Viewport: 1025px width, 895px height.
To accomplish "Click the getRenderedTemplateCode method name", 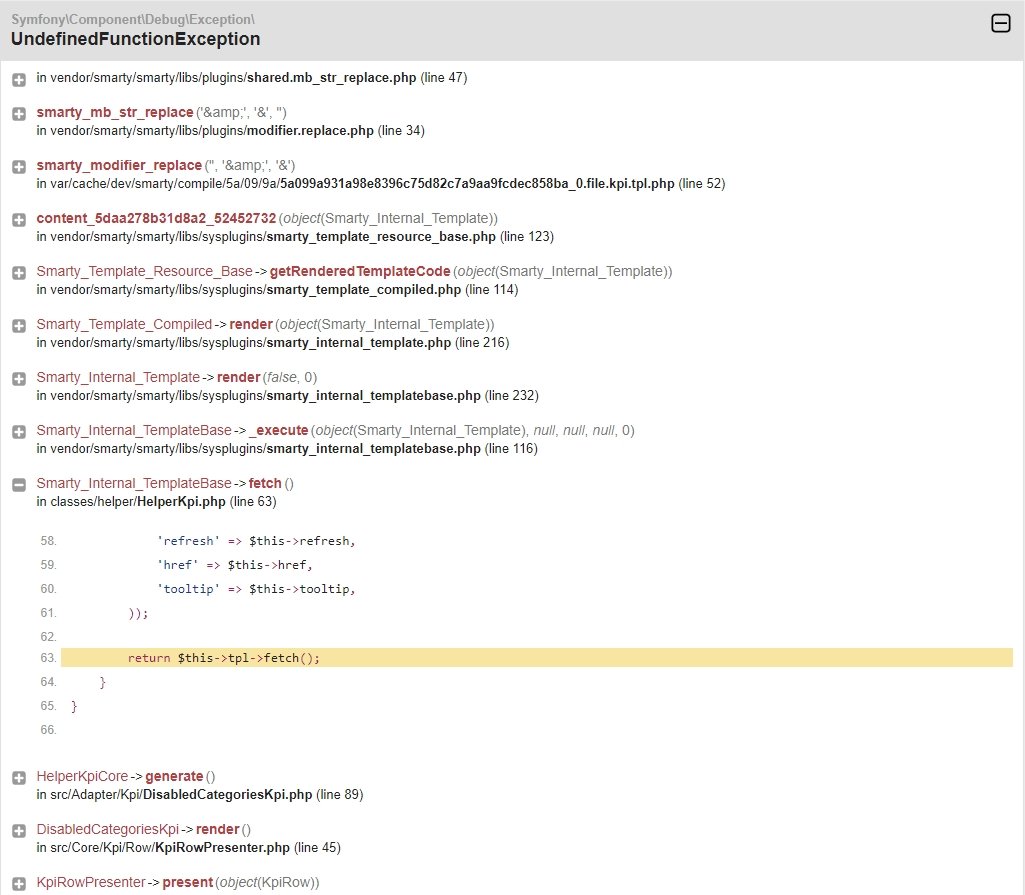I will (x=360, y=271).
